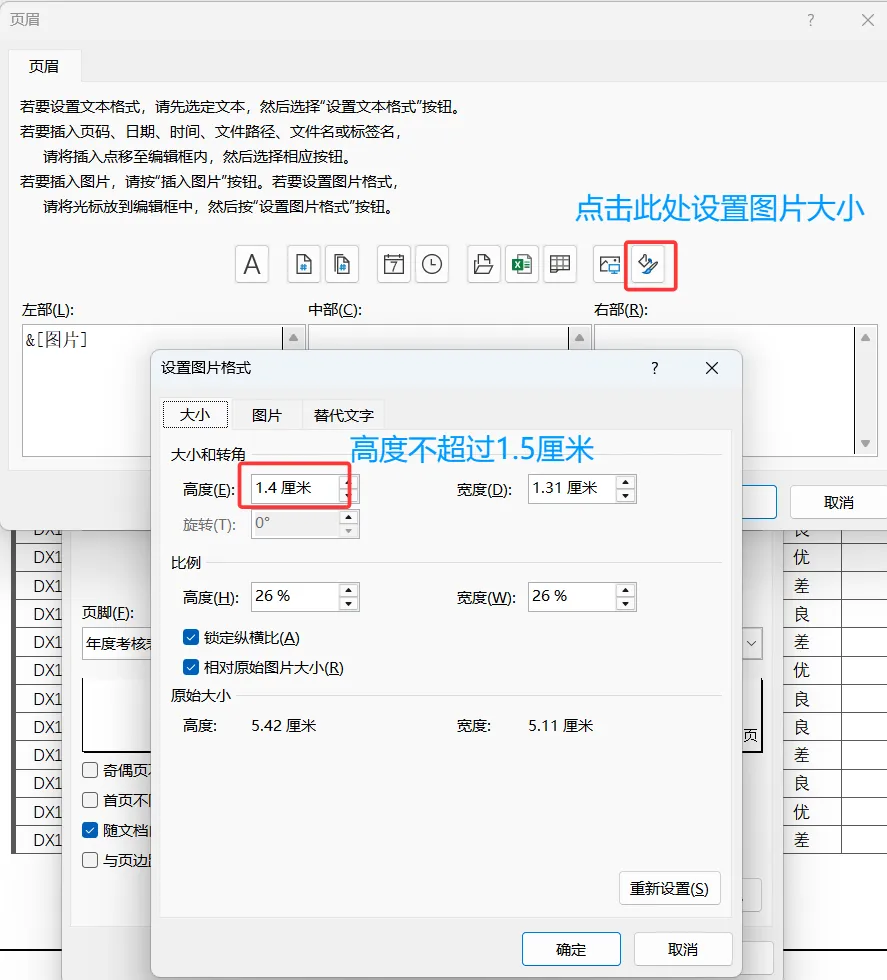The height and width of the screenshot is (980, 887).
Task: Click 取消 in the 页眉 dialog
Action: pyautogui.click(x=838, y=502)
